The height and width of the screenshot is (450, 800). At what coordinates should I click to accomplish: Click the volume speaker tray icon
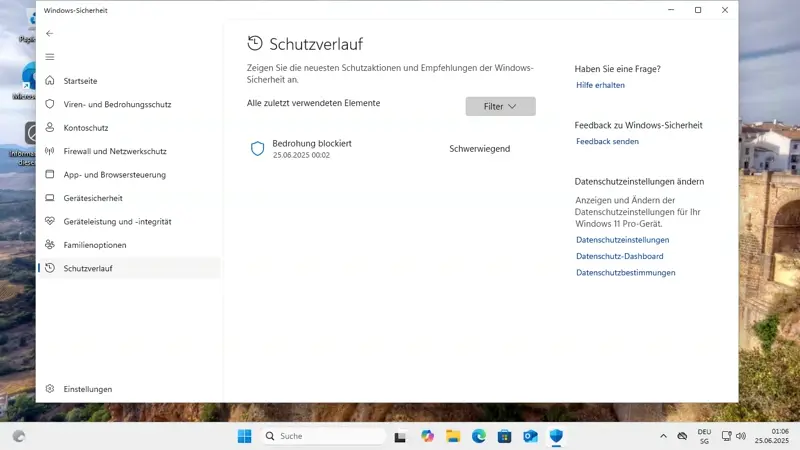tap(741, 436)
